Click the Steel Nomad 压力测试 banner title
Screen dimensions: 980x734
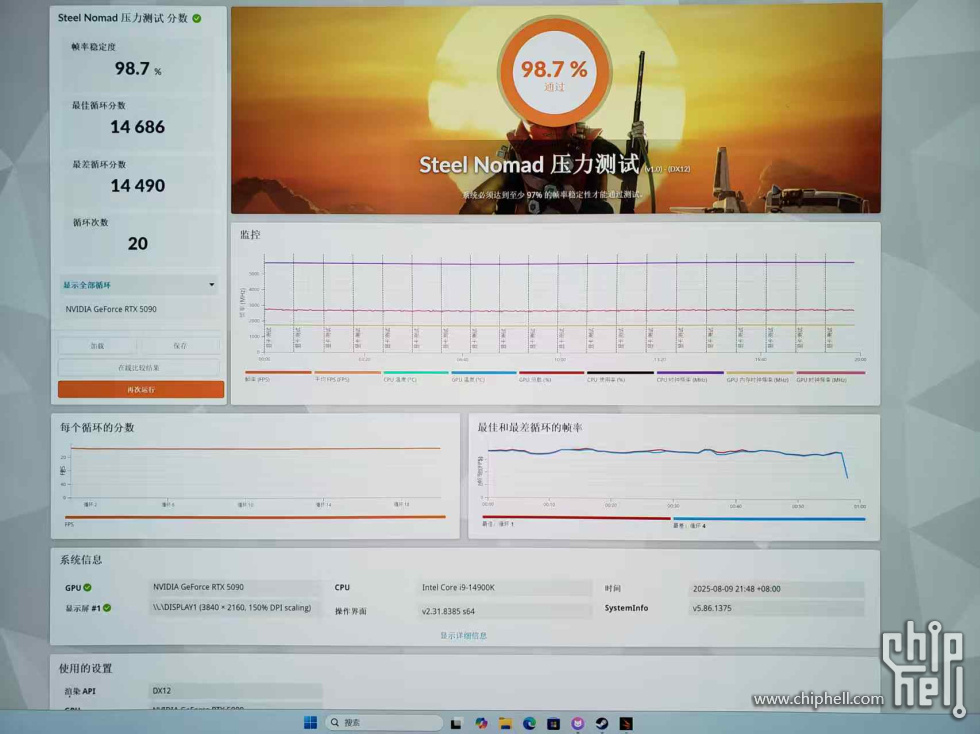529,164
